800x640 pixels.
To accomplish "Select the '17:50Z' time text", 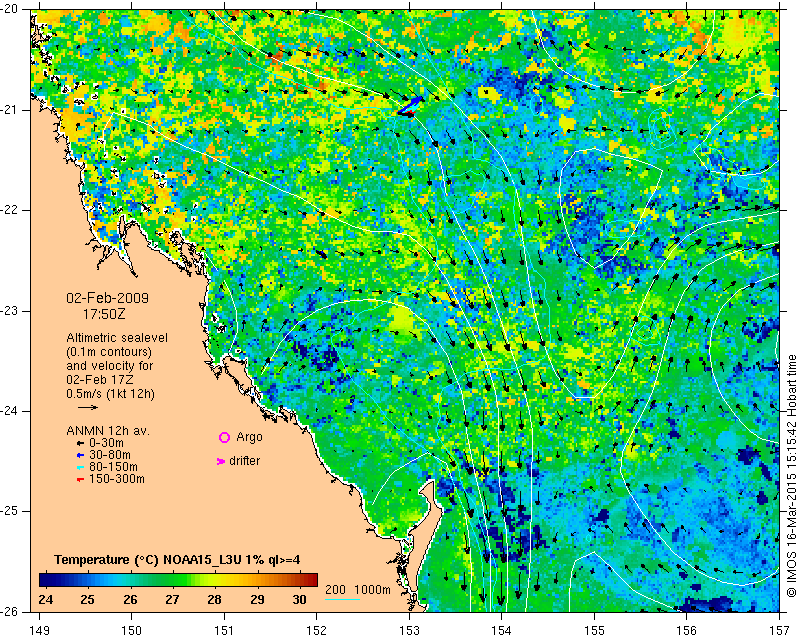I will [104, 314].
